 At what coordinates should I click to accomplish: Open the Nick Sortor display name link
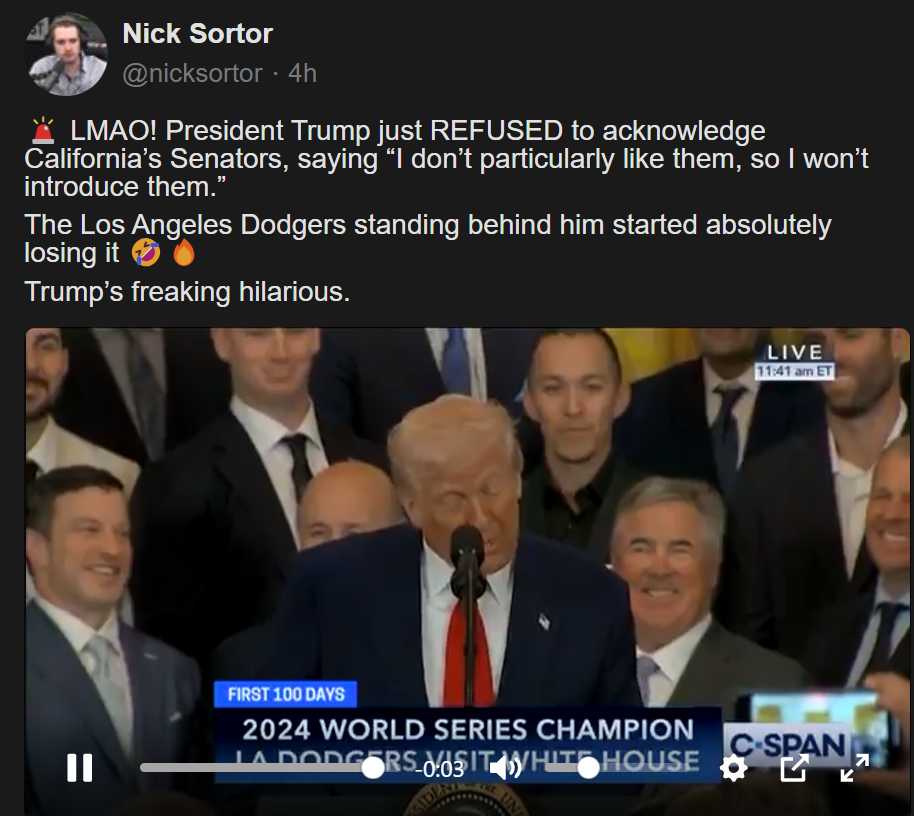click(197, 34)
